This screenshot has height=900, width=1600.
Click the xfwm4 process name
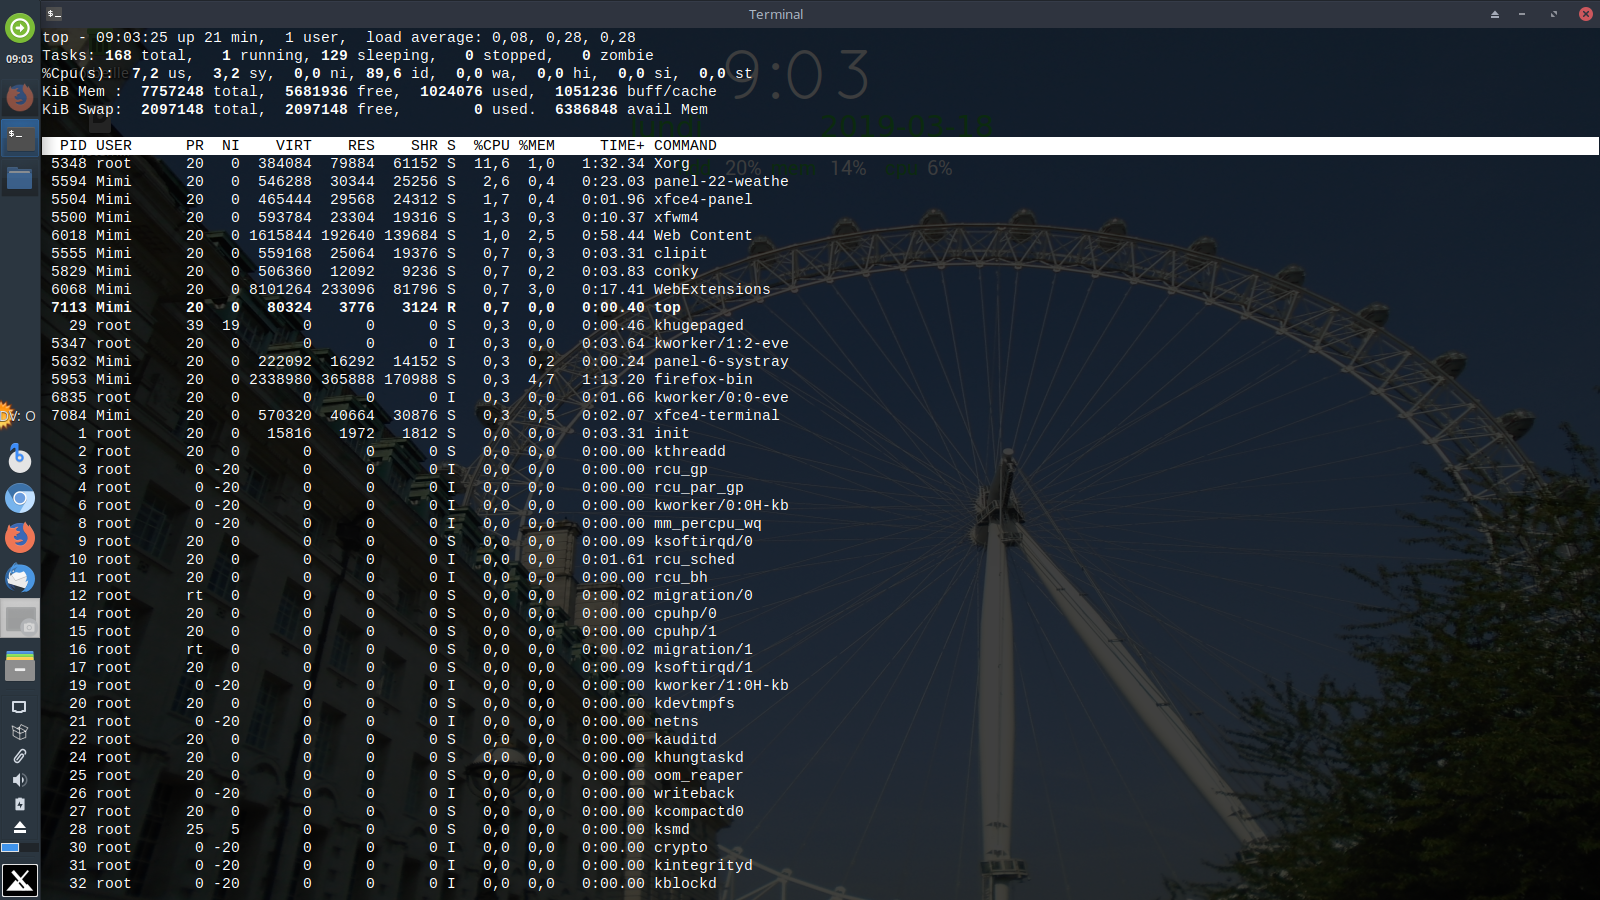point(676,218)
